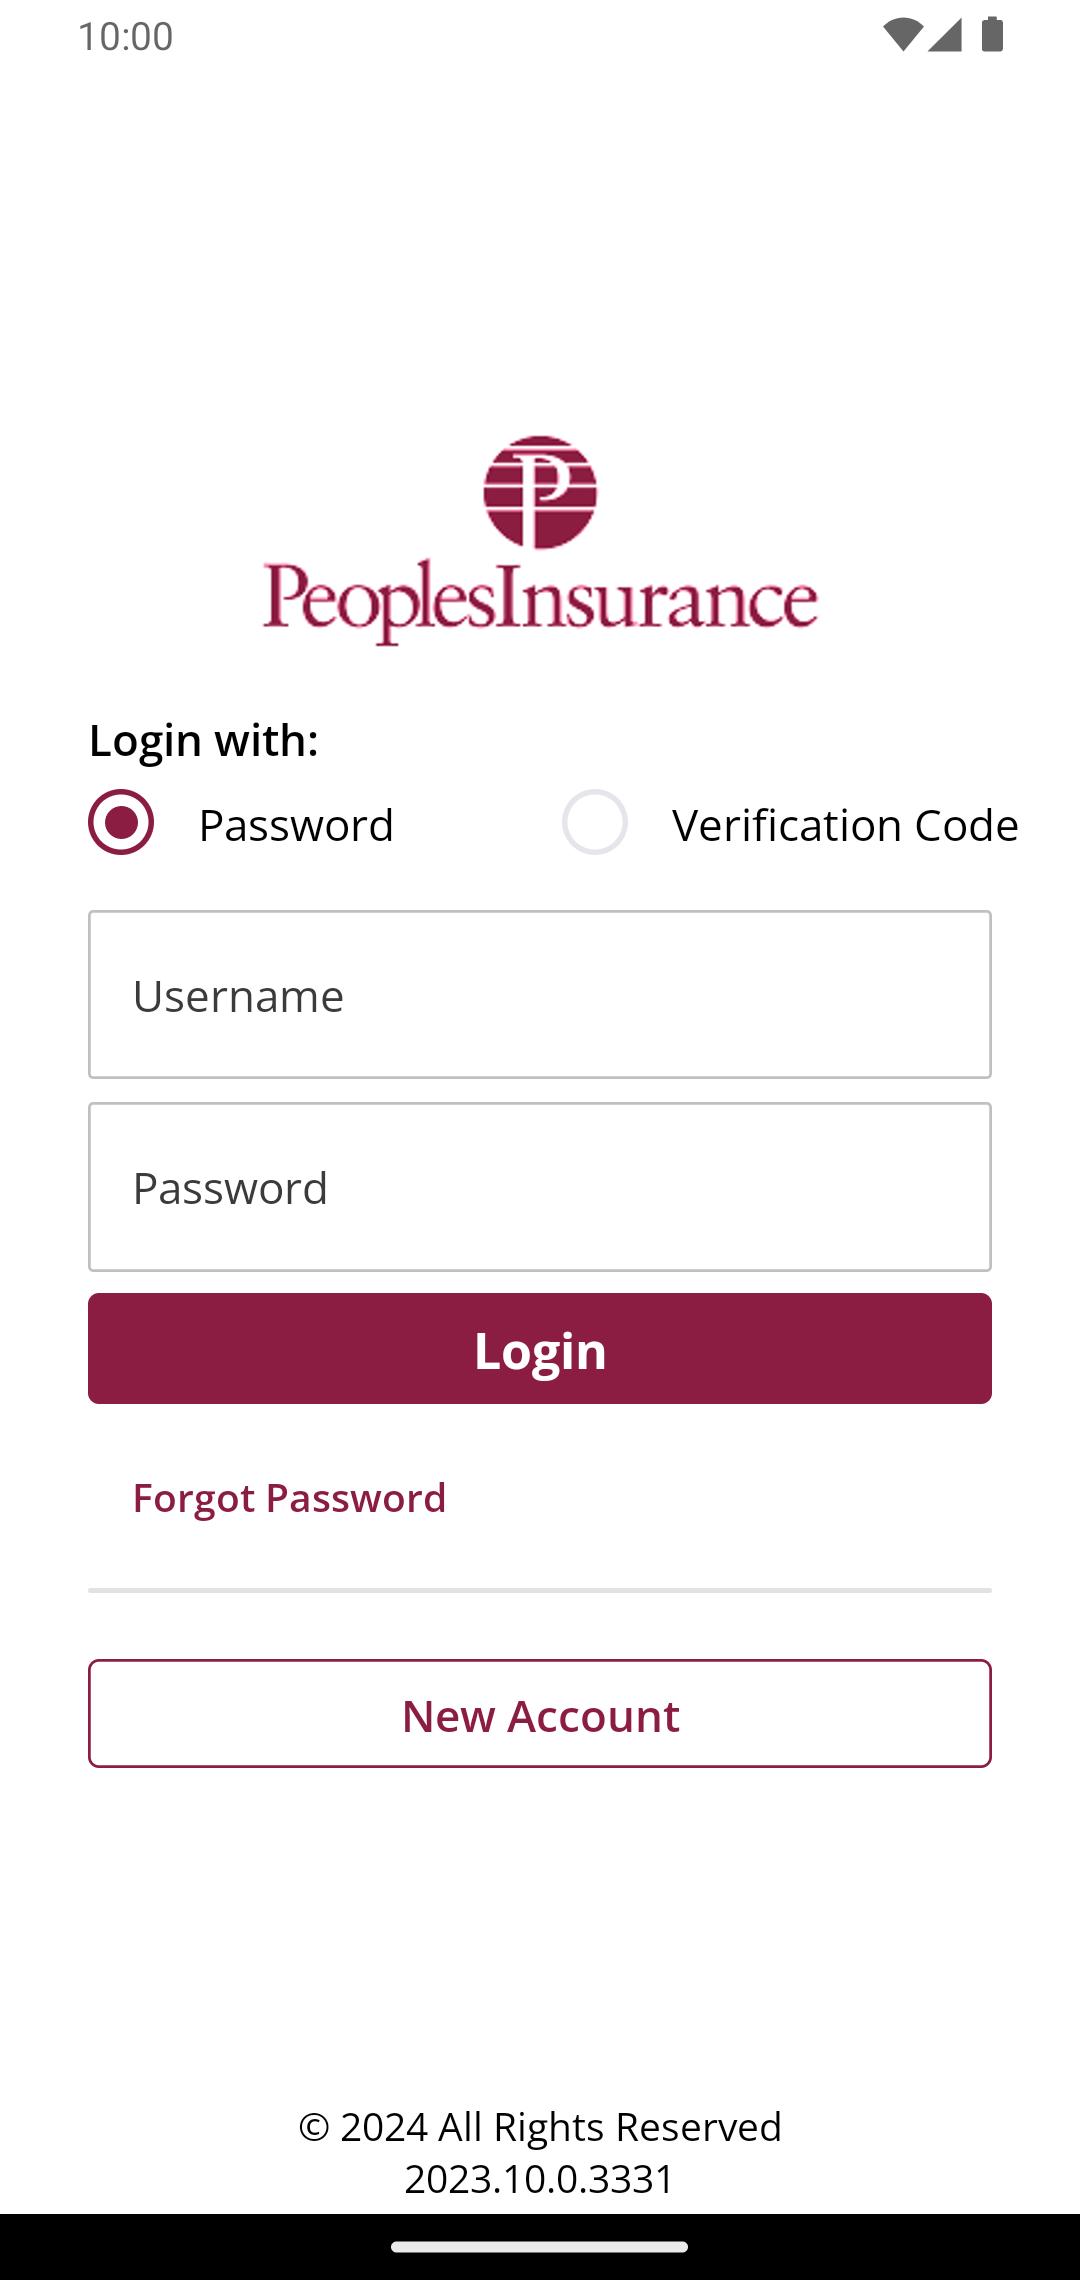Tap the version number 2023.10.0.3331

click(x=540, y=2179)
